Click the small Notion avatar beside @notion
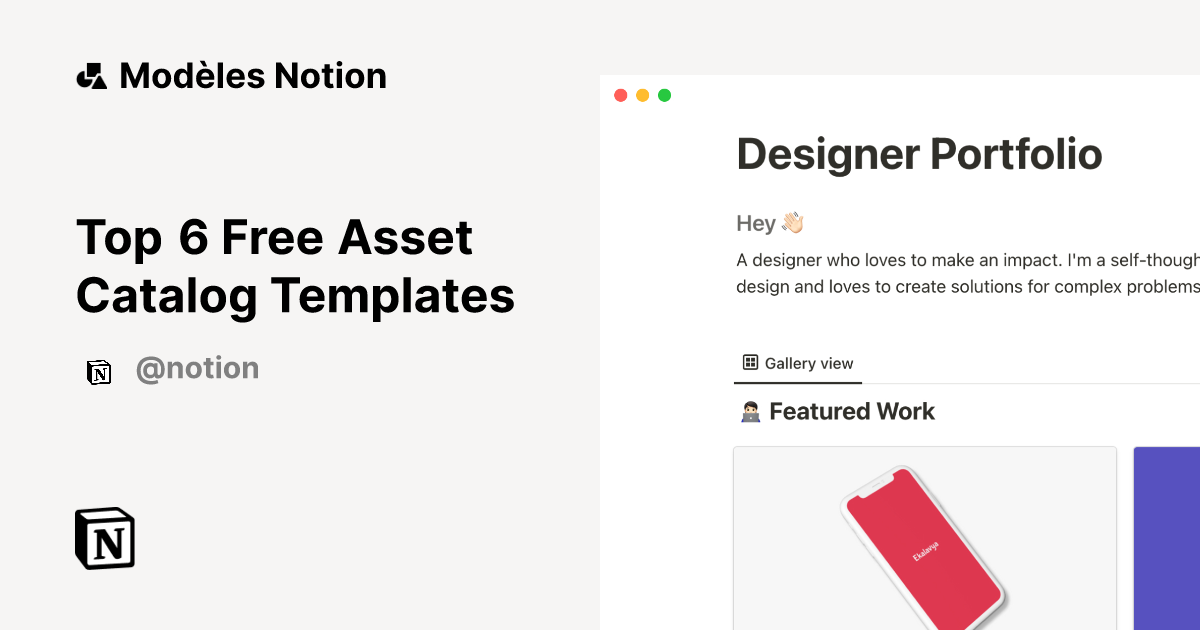 point(99,372)
